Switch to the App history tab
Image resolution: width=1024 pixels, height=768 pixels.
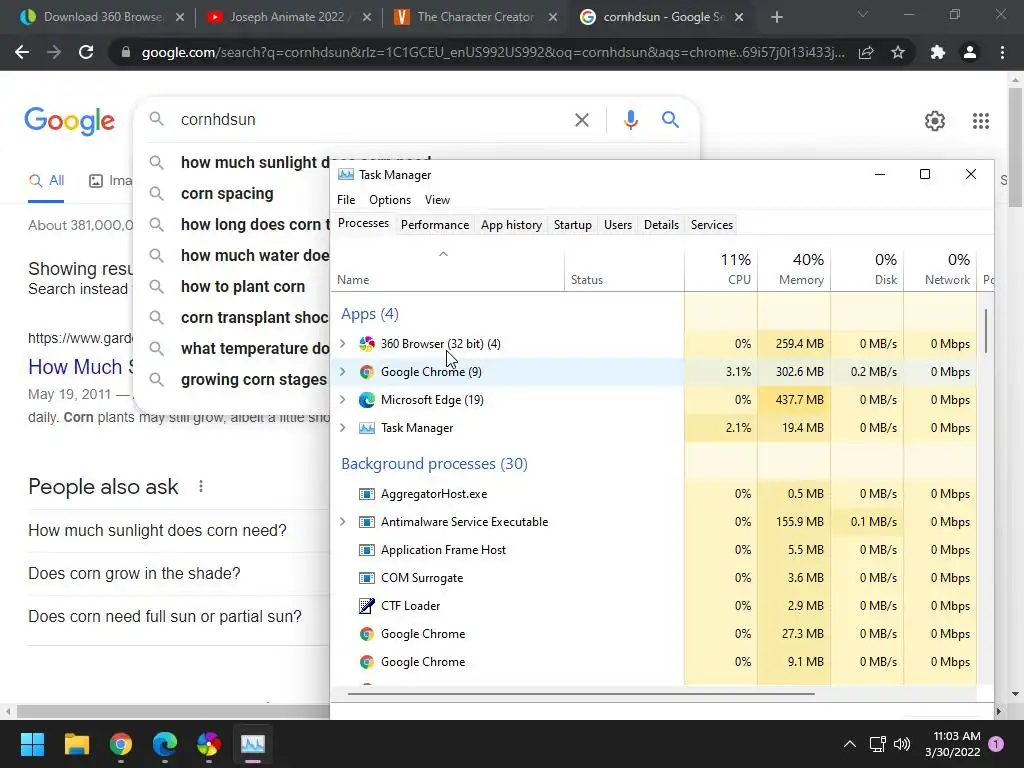click(511, 225)
